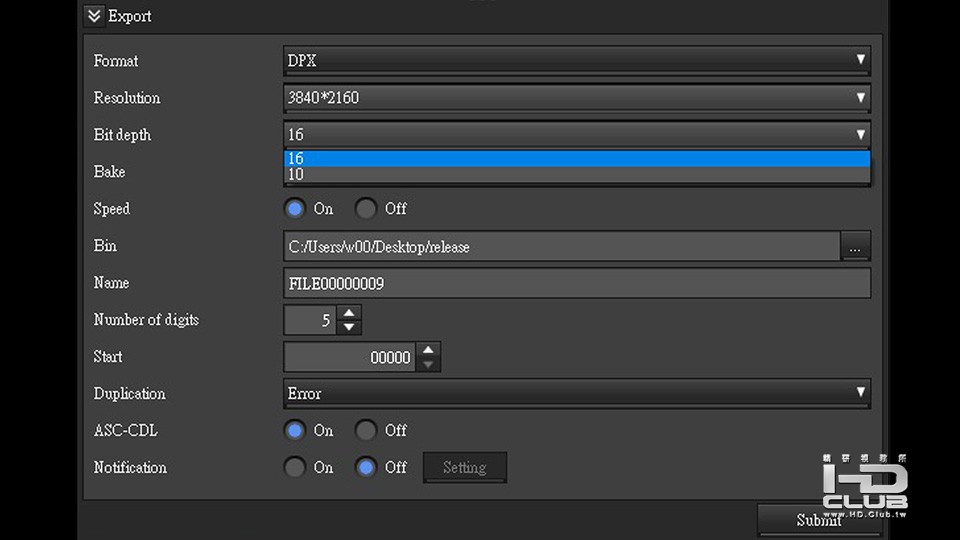Screen dimensions: 960x540
Task: Click the Notification Setting button
Action: (x=465, y=467)
